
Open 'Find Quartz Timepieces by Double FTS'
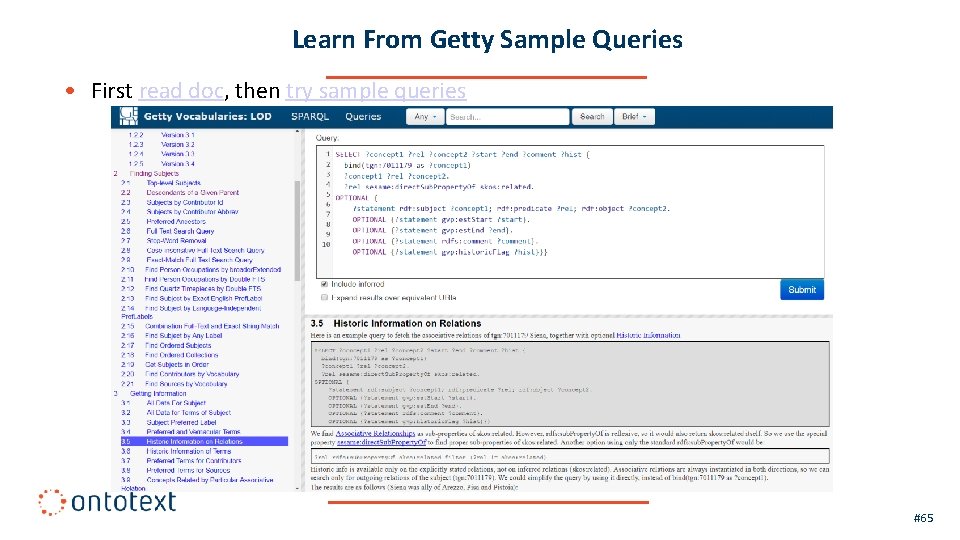pos(203,289)
